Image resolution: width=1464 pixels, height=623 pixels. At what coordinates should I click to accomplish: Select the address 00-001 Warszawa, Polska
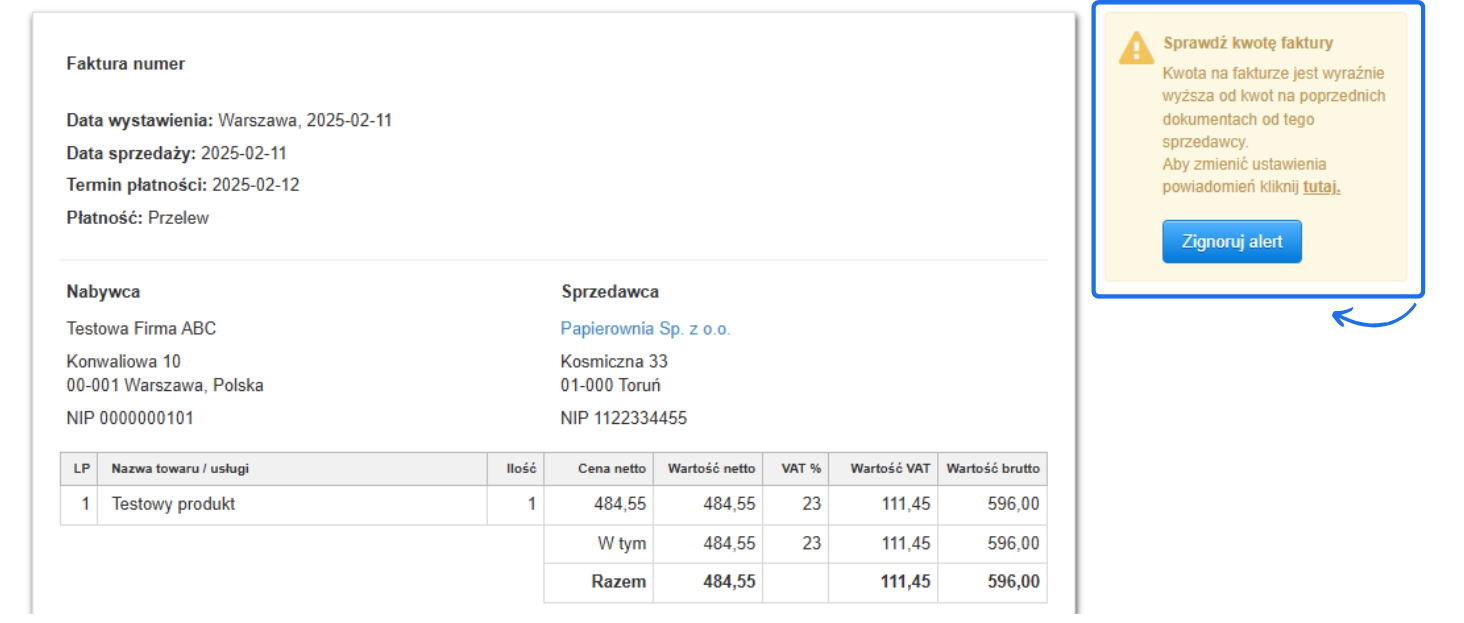click(165, 385)
